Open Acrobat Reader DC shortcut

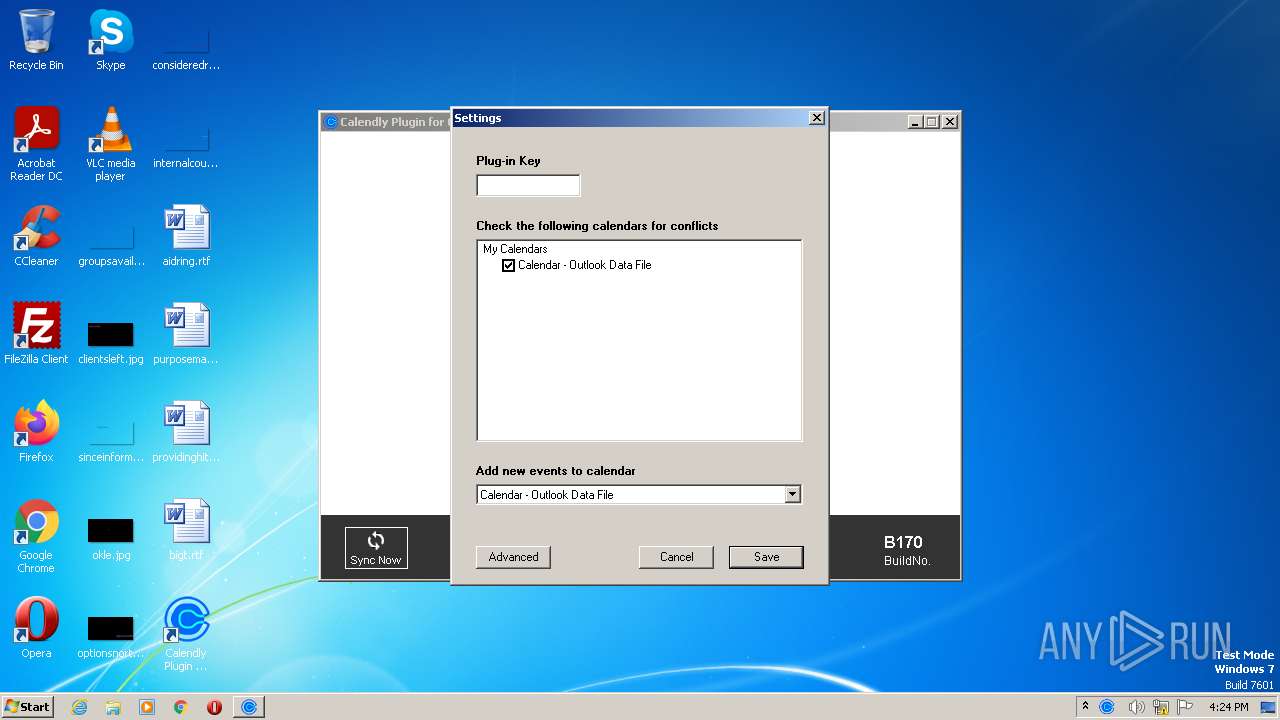pyautogui.click(x=36, y=144)
